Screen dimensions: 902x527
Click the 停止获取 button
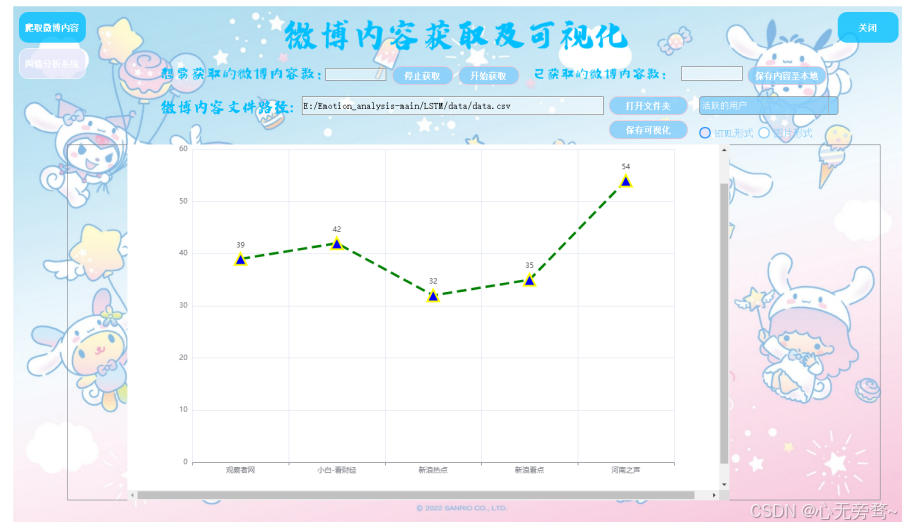[x=422, y=75]
